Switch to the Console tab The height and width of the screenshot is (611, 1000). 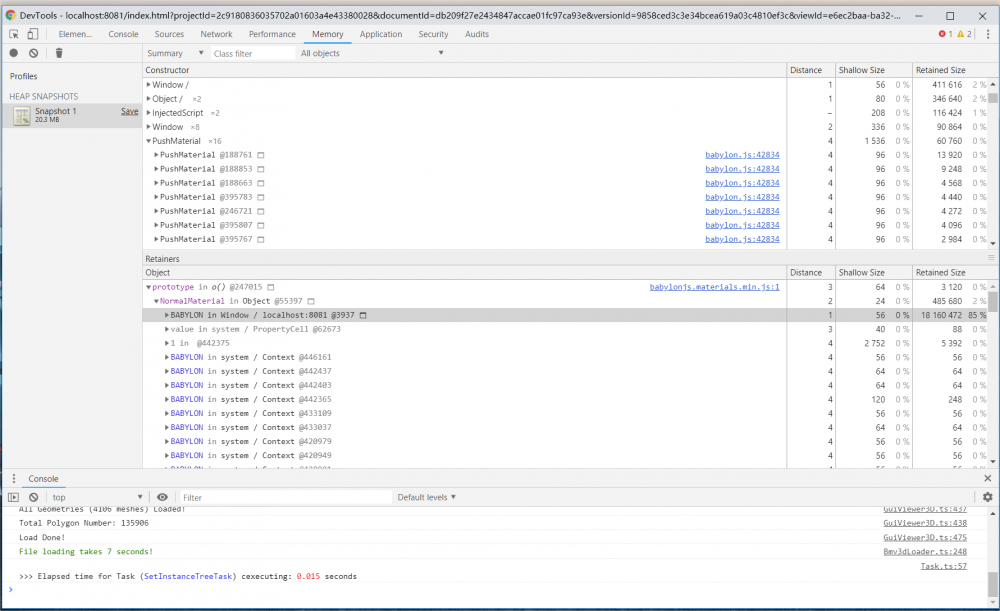123,34
